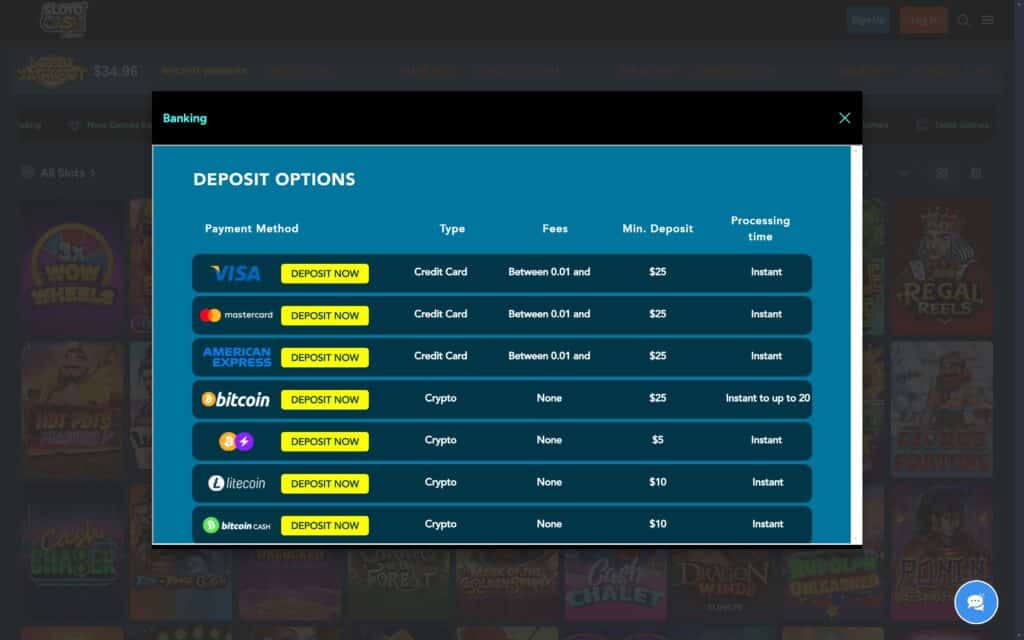Click the Sign Up button
Screen dimensions: 1024x640
click(x=867, y=20)
